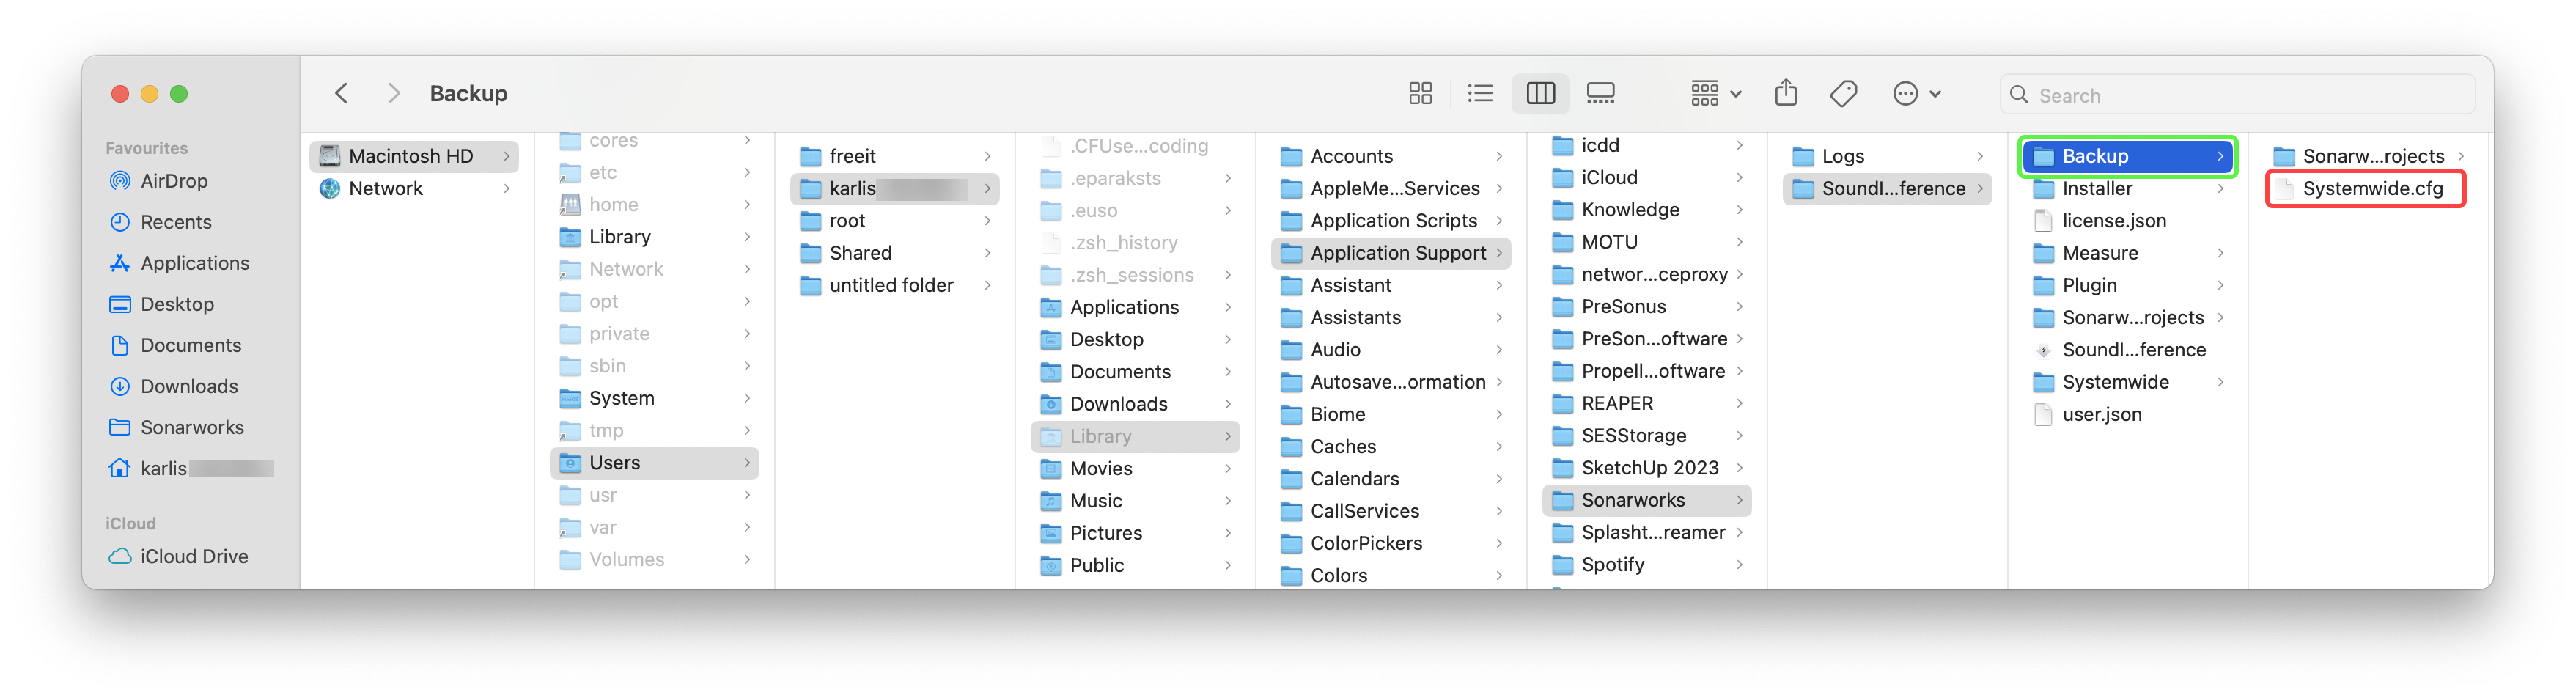The image size is (2576, 698).
Task: Open the group-by options dropdown
Action: pyautogui.click(x=1715, y=94)
